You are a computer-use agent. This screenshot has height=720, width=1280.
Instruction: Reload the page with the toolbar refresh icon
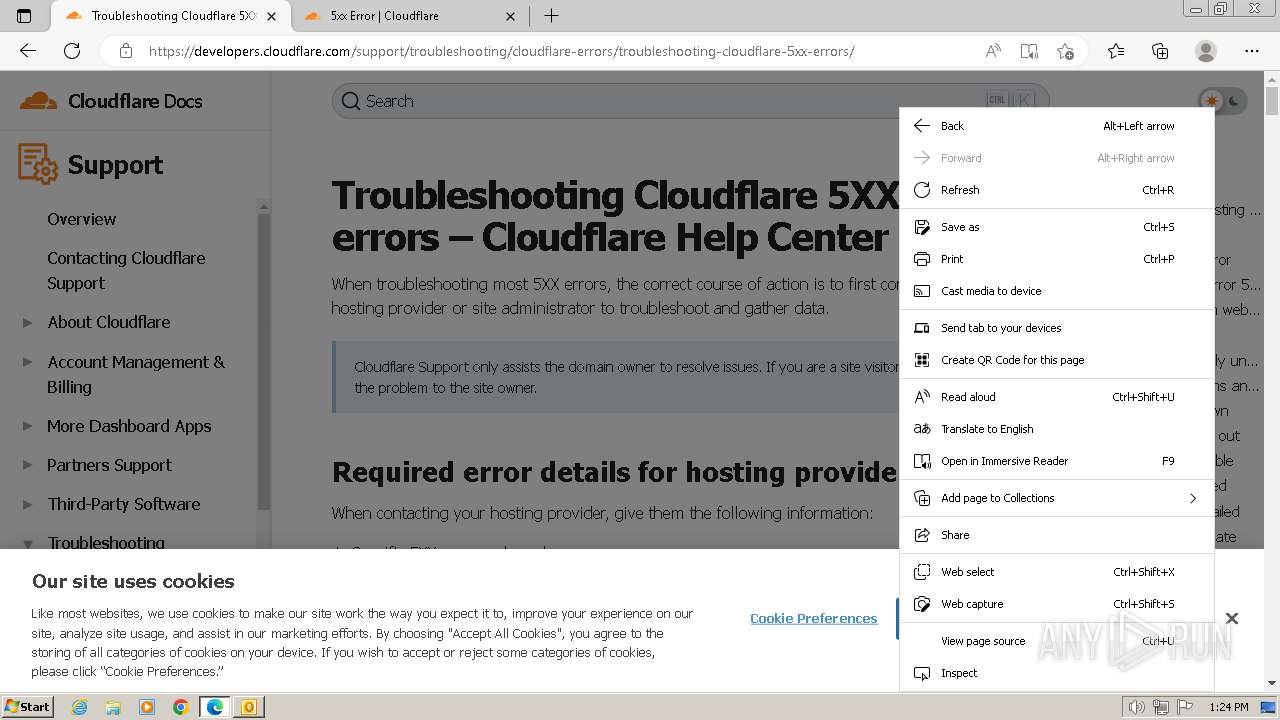pos(72,51)
